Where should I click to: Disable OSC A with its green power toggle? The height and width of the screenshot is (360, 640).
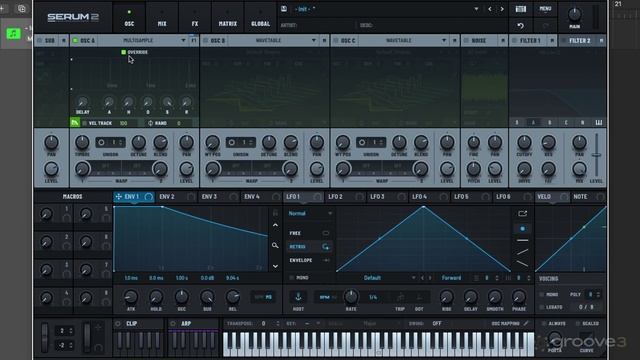point(75,40)
